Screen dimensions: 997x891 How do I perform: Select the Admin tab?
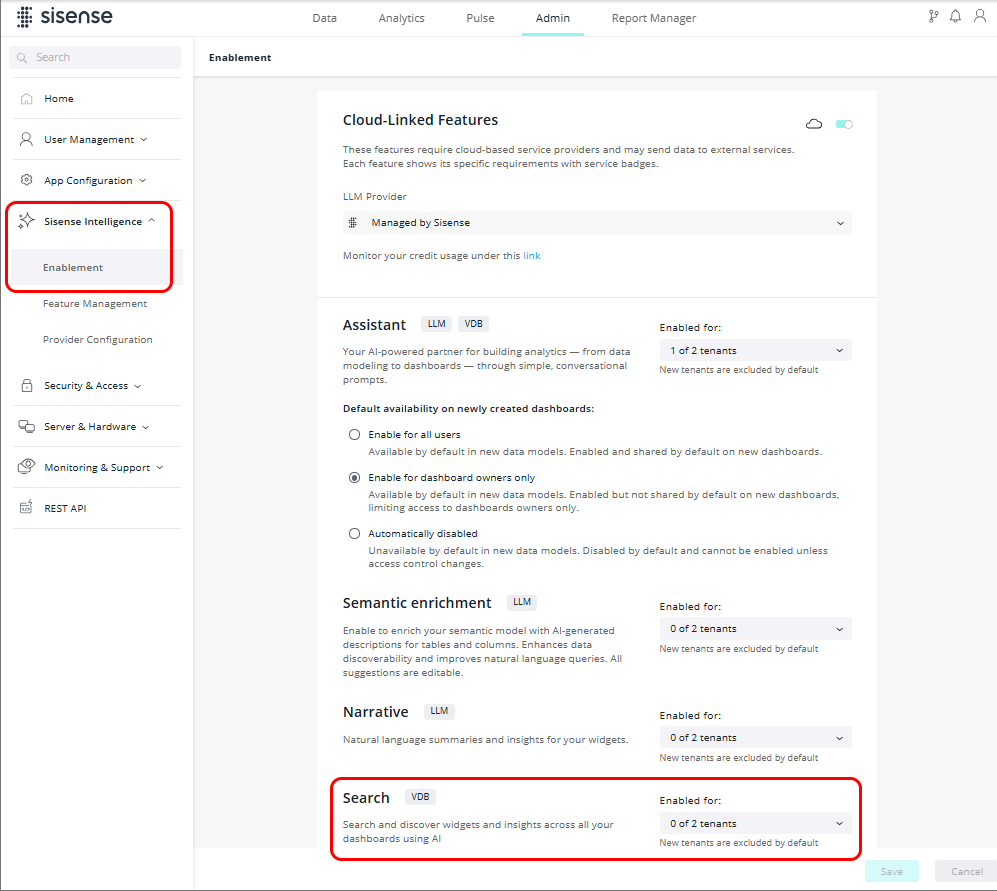[x=553, y=18]
